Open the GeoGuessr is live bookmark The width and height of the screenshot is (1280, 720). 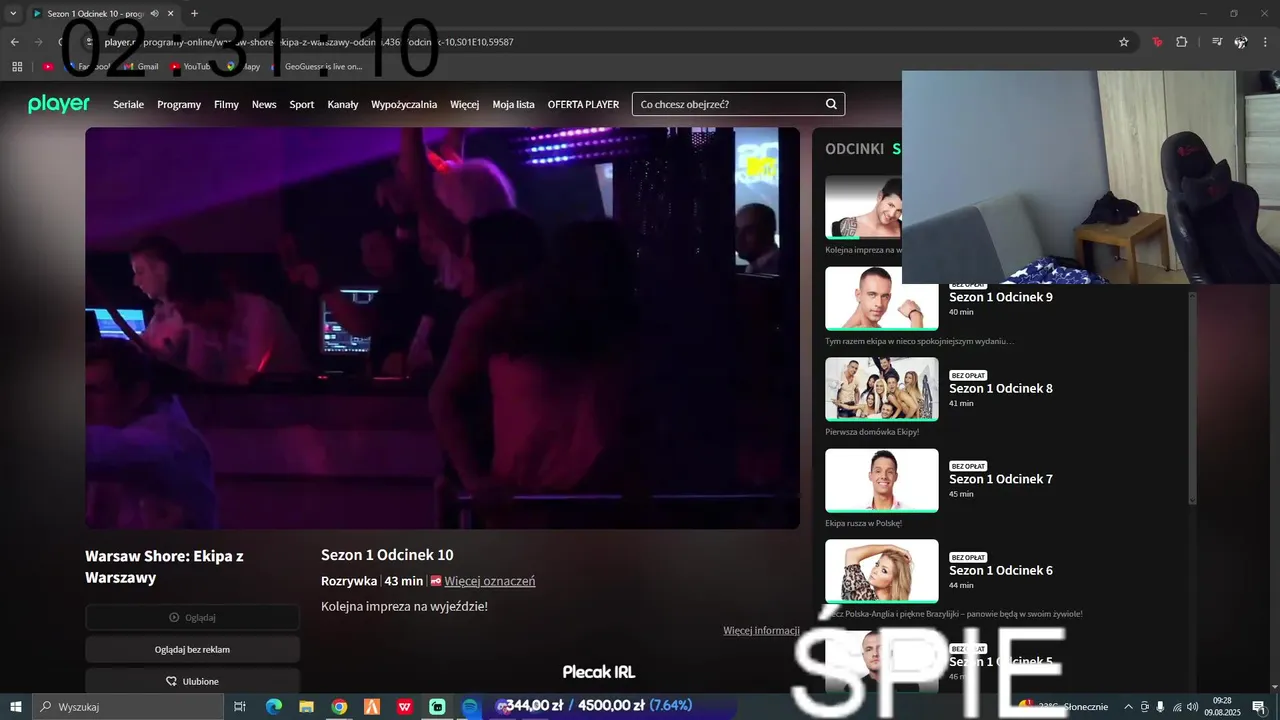point(316,67)
